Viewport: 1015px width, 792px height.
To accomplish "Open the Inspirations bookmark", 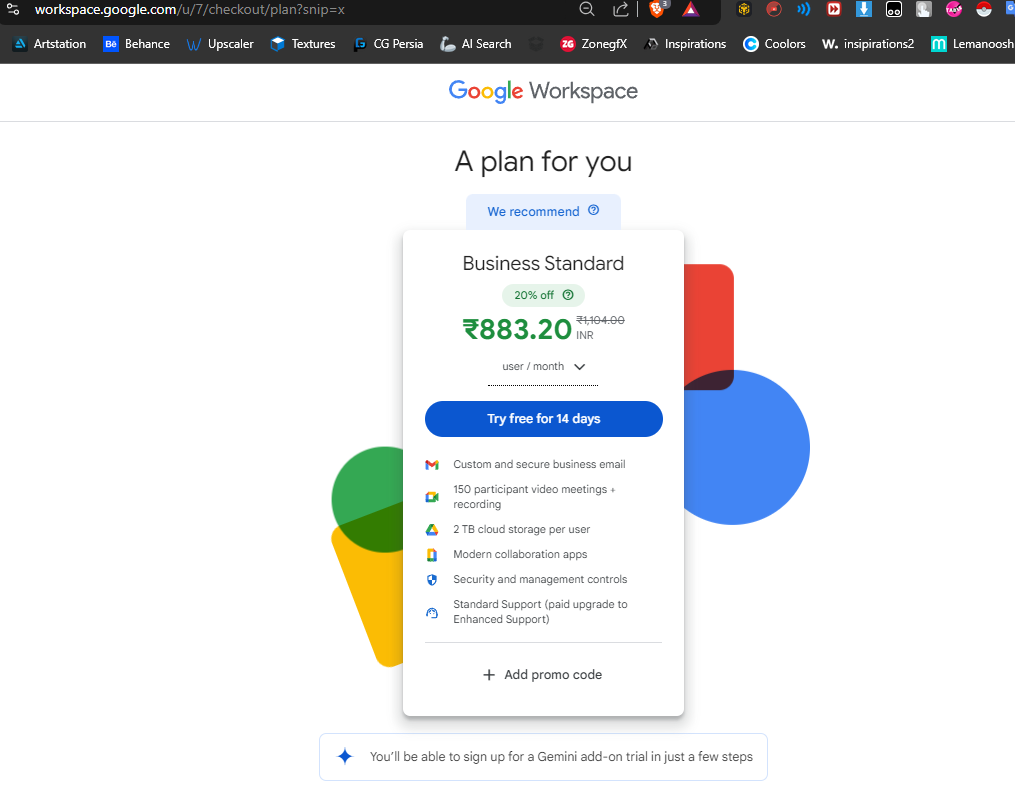I will pos(685,44).
